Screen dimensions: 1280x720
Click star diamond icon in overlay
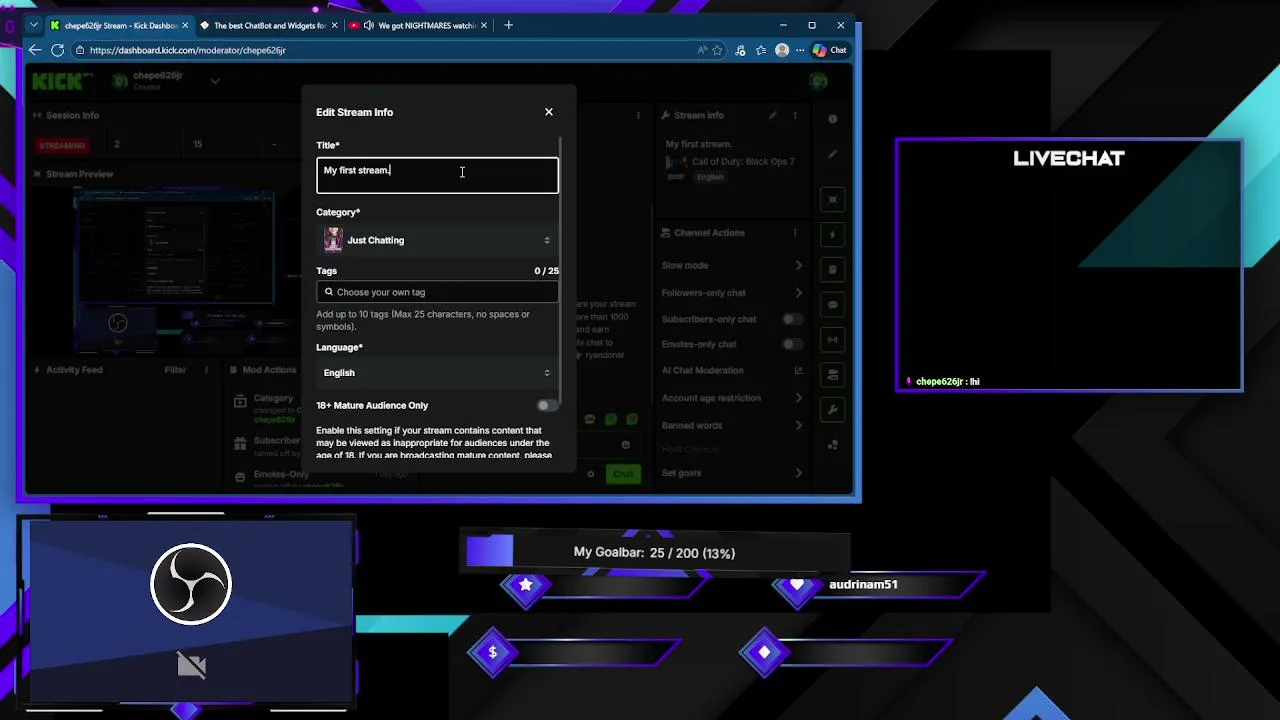coord(526,586)
